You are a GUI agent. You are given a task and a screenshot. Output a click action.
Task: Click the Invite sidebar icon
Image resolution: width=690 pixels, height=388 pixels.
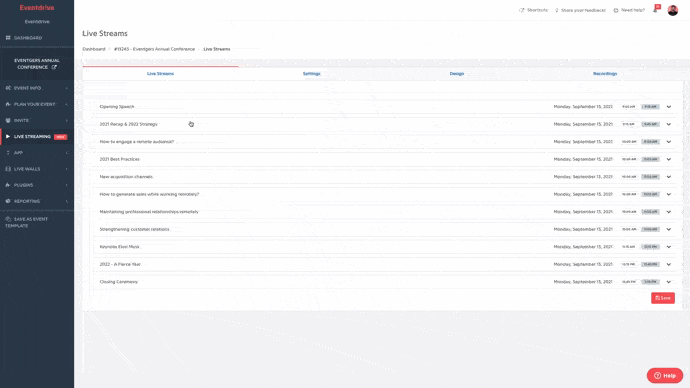(8, 120)
